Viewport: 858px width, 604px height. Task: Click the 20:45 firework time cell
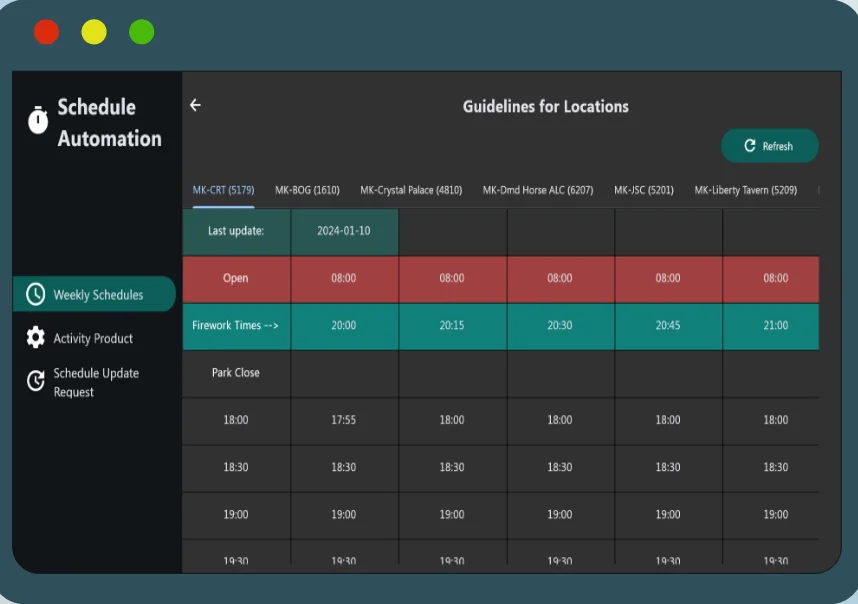pyautogui.click(x=668, y=326)
